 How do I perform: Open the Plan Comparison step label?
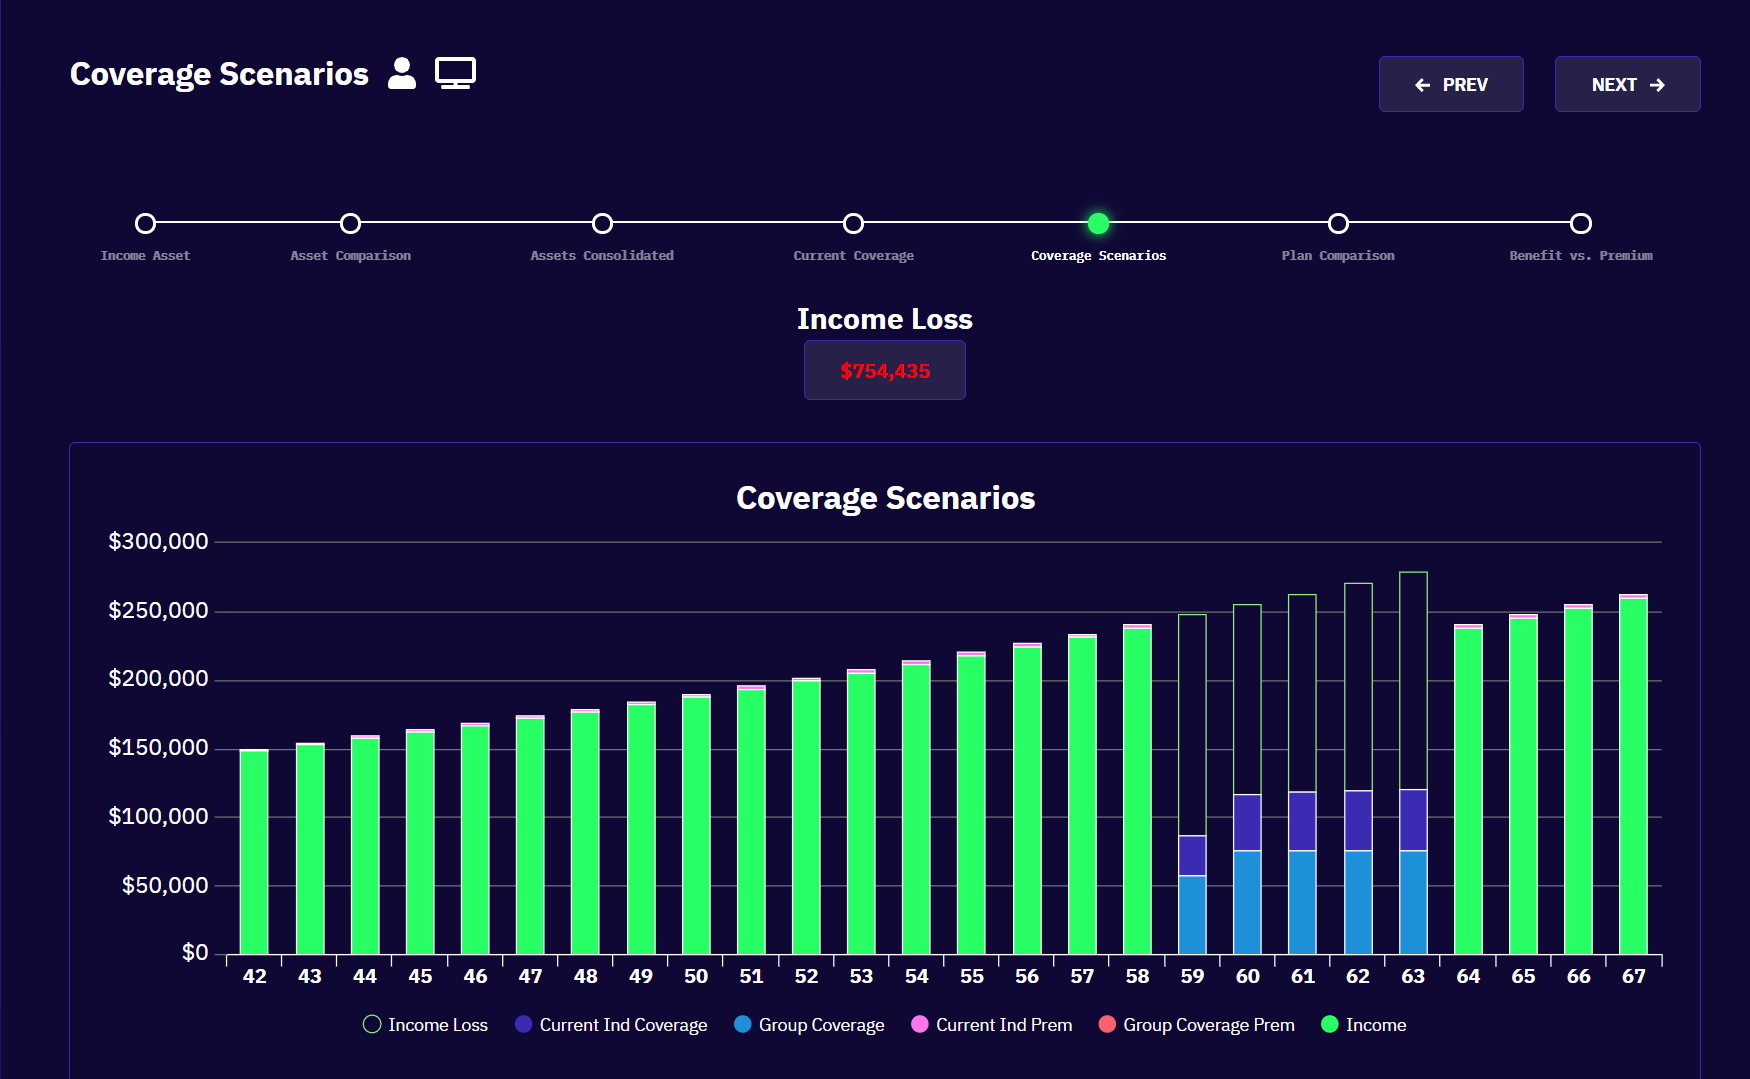tap(1338, 255)
